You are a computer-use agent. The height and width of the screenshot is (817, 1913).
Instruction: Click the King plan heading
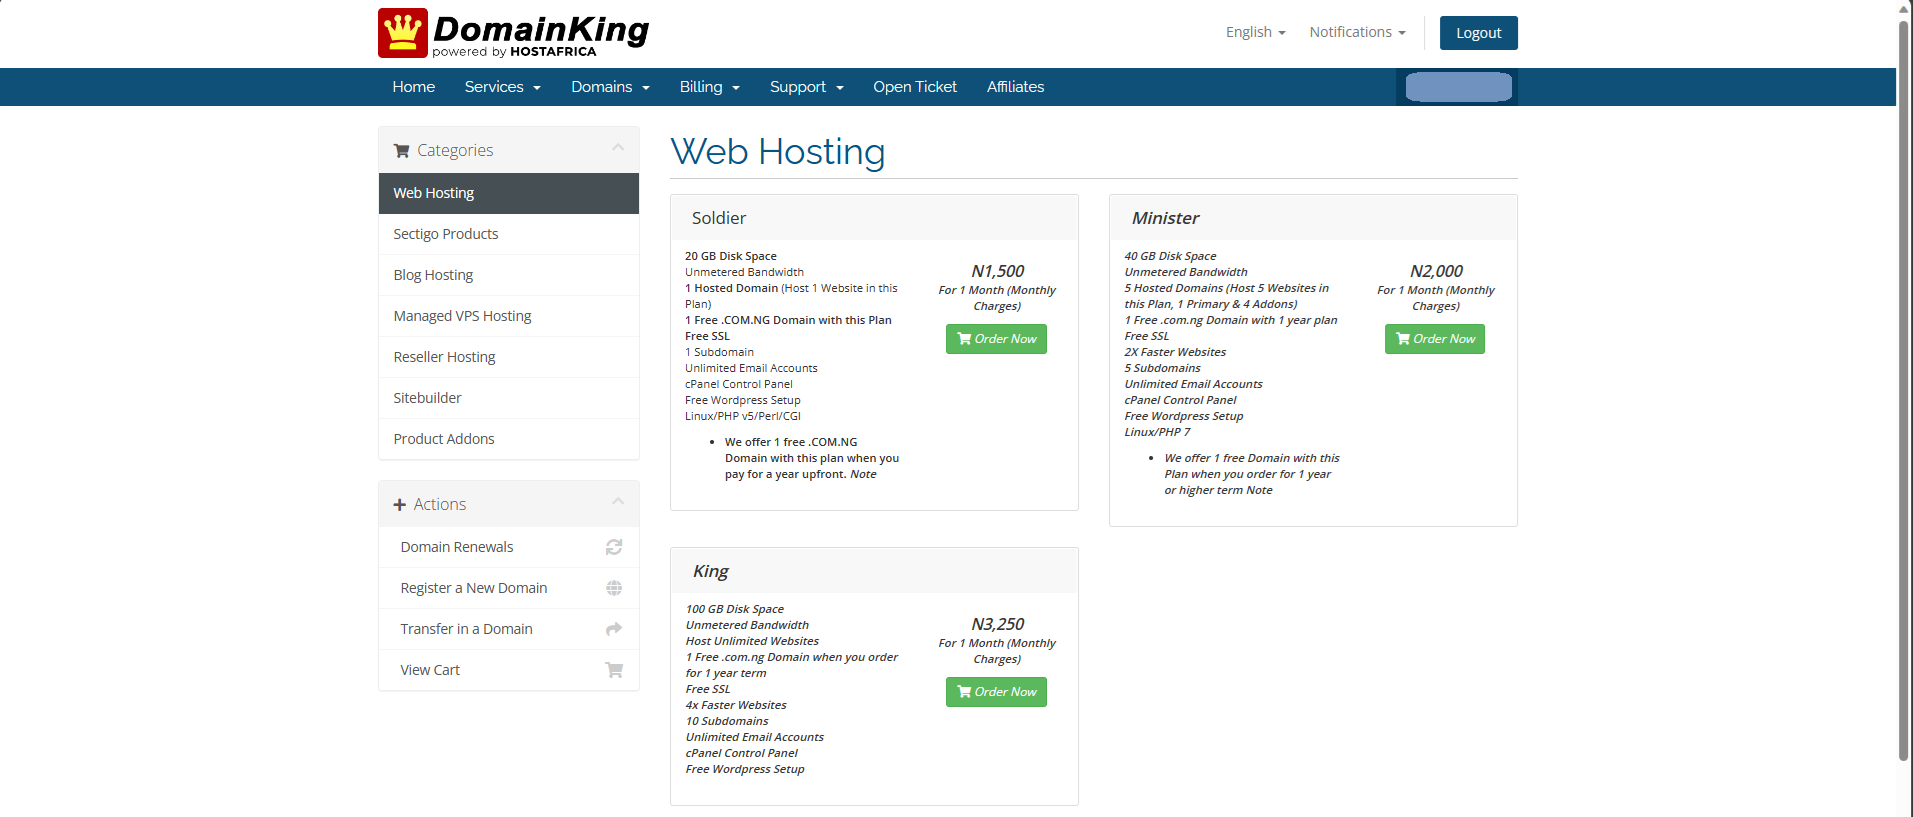(711, 571)
